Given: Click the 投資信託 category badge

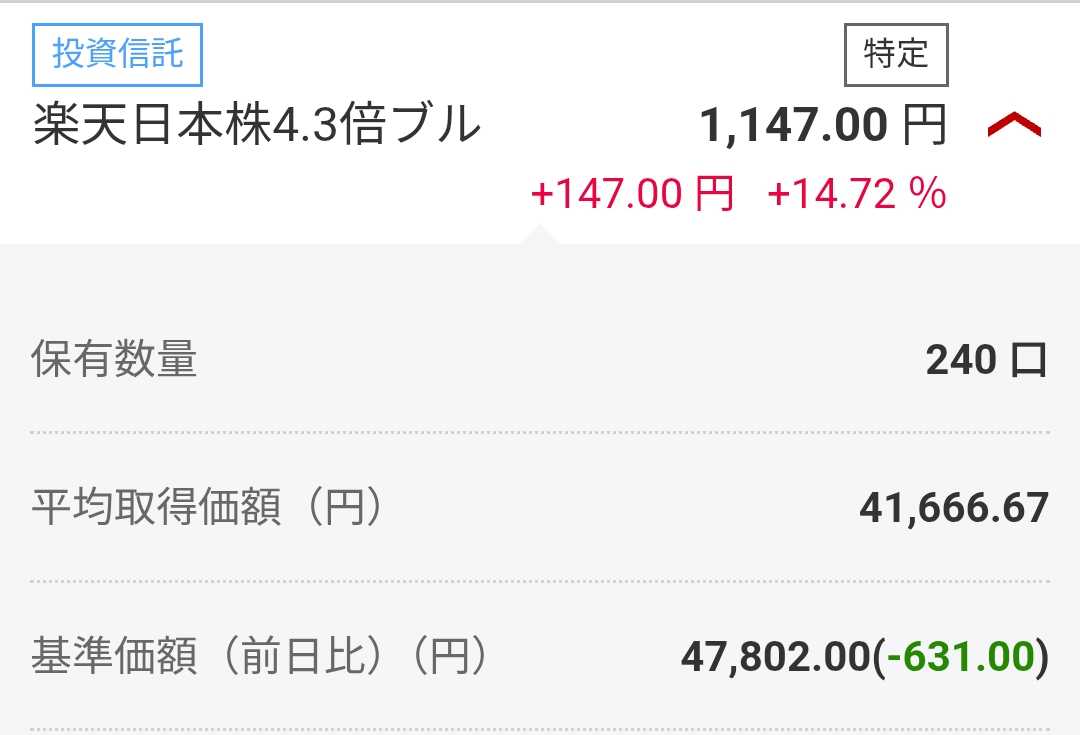Looking at the screenshot, I should (x=118, y=54).
